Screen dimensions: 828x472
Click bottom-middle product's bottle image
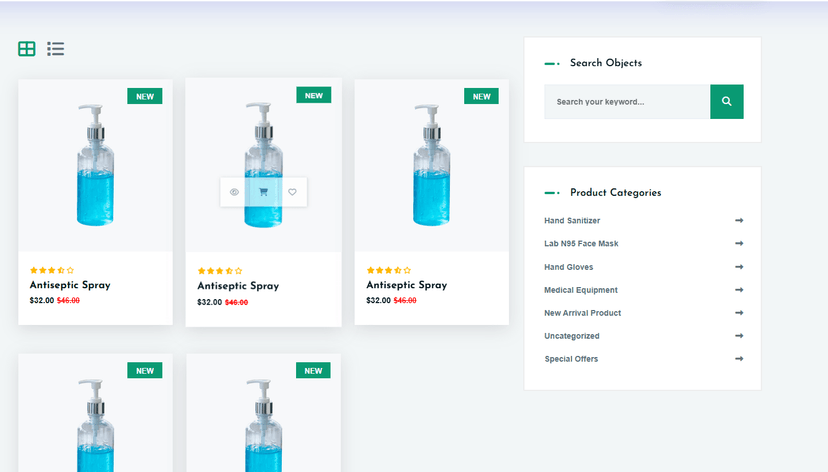[264, 425]
